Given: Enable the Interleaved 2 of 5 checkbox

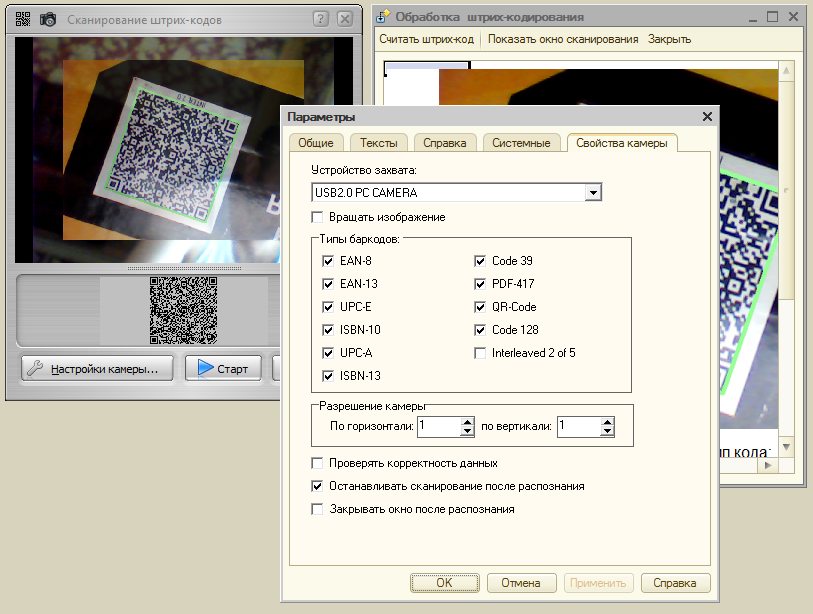Looking at the screenshot, I should 481,353.
